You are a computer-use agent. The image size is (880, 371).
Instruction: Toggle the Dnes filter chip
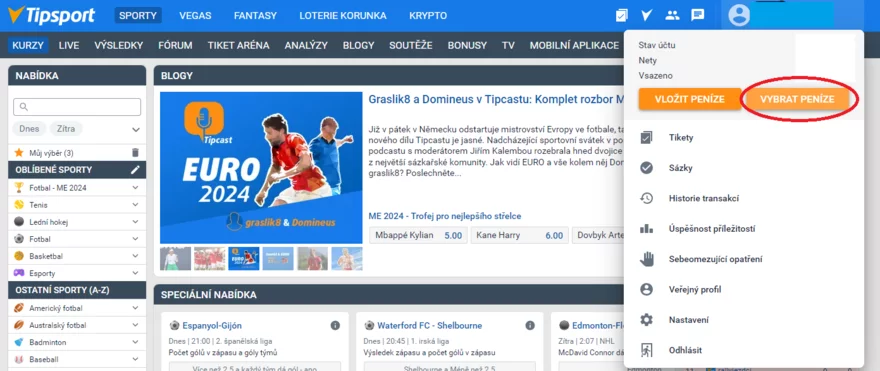coord(29,129)
